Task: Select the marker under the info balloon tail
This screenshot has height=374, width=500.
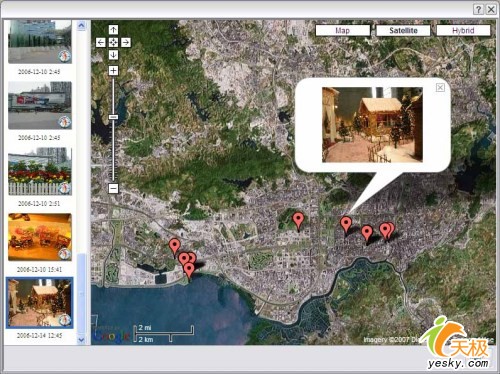Action: coord(346,224)
